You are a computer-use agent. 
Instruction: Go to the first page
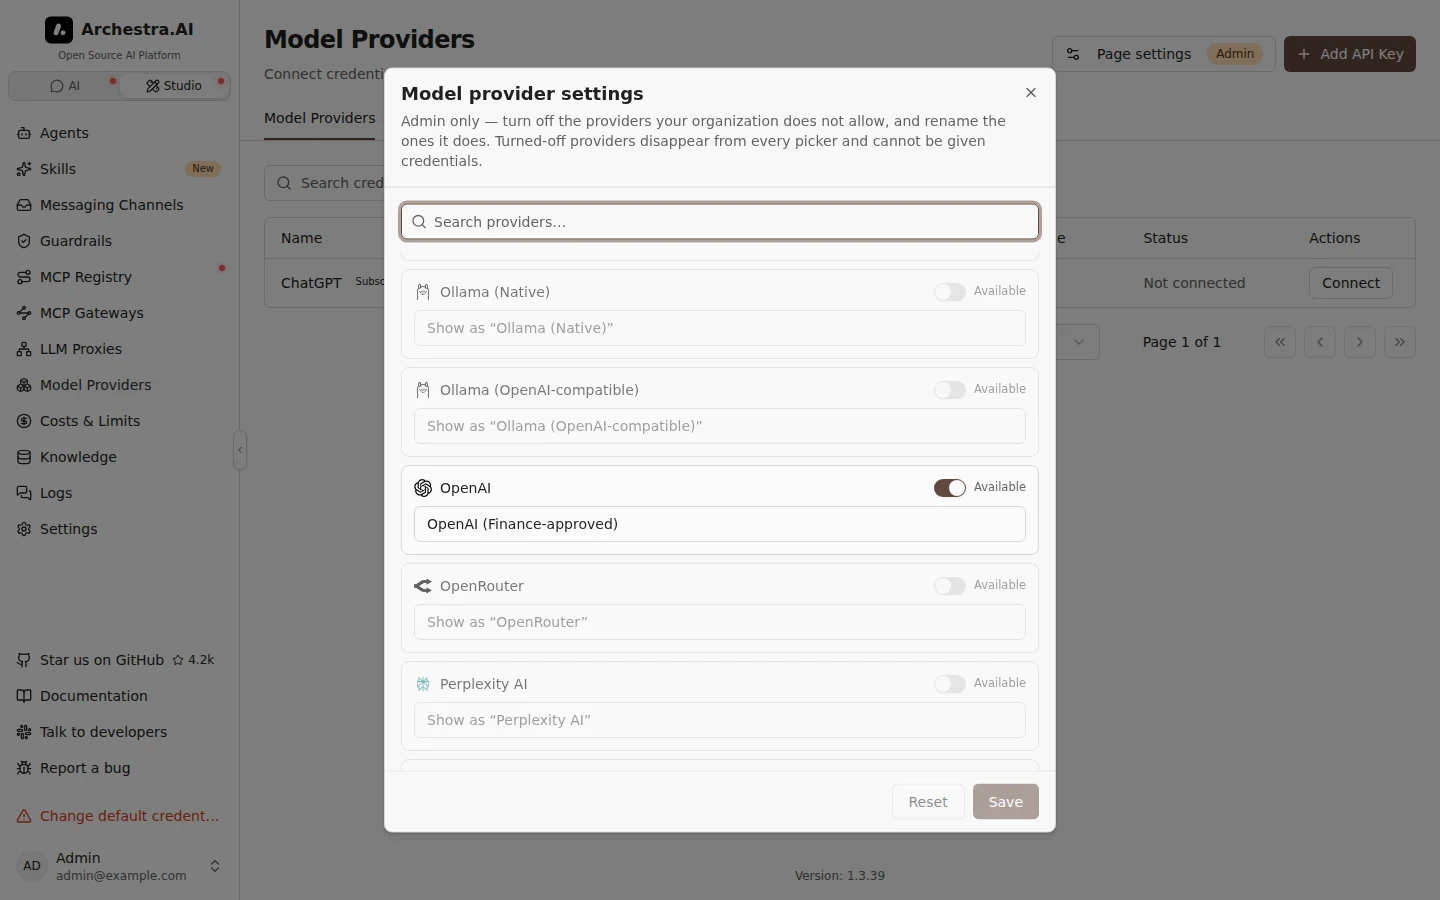1280,342
